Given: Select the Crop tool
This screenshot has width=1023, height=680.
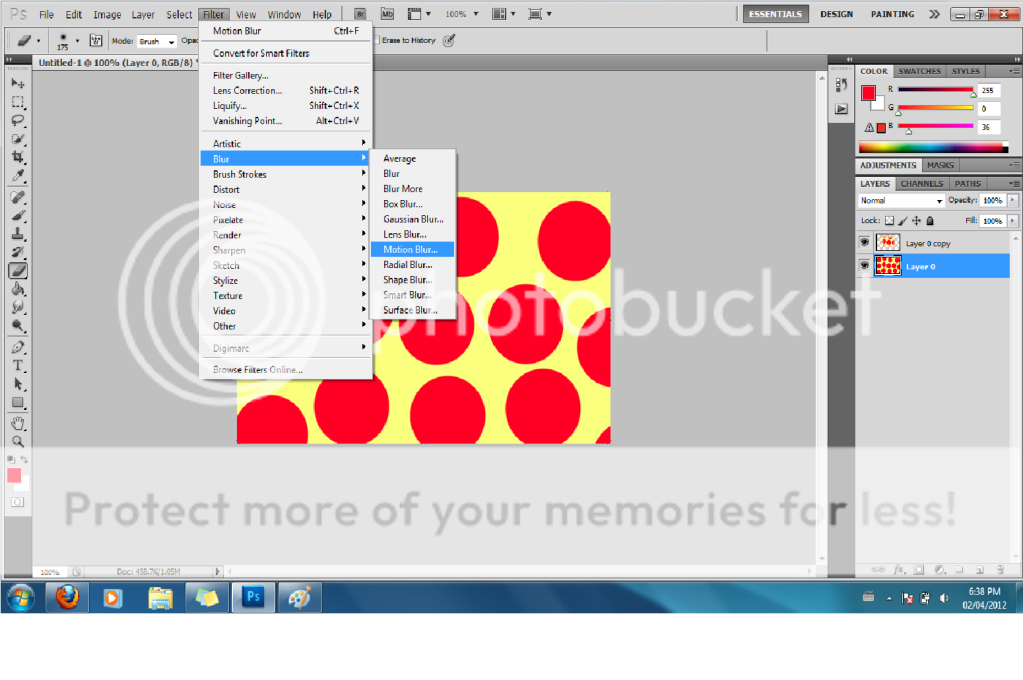Looking at the screenshot, I should (x=18, y=158).
